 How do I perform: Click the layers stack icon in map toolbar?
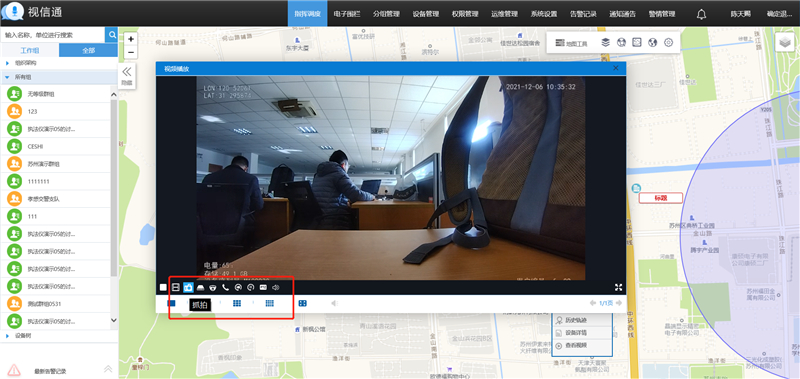(x=606, y=43)
